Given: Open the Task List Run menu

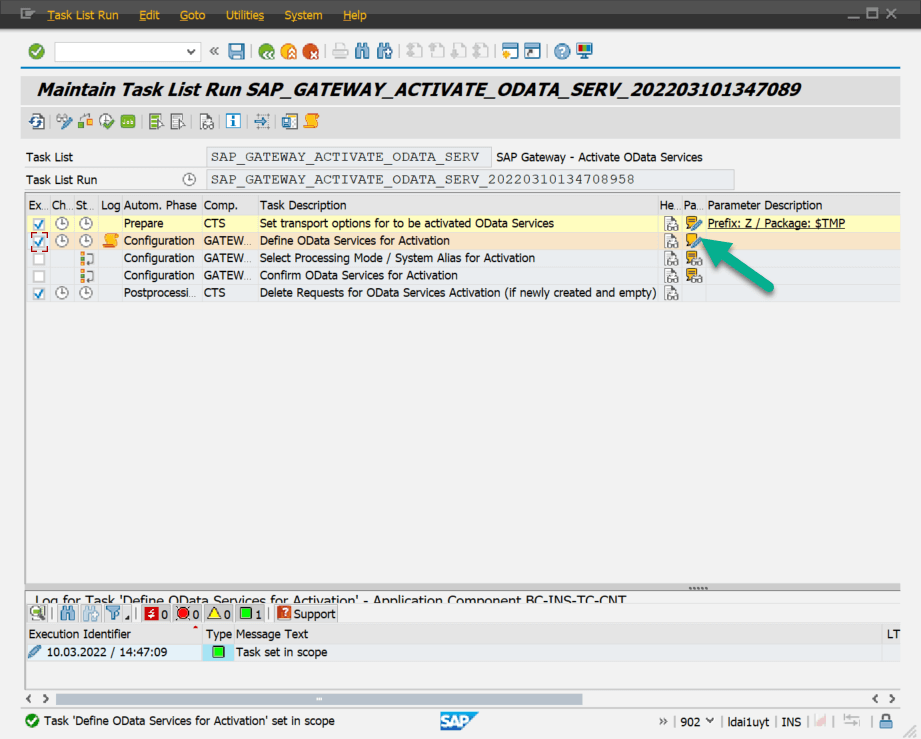Looking at the screenshot, I should (83, 15).
